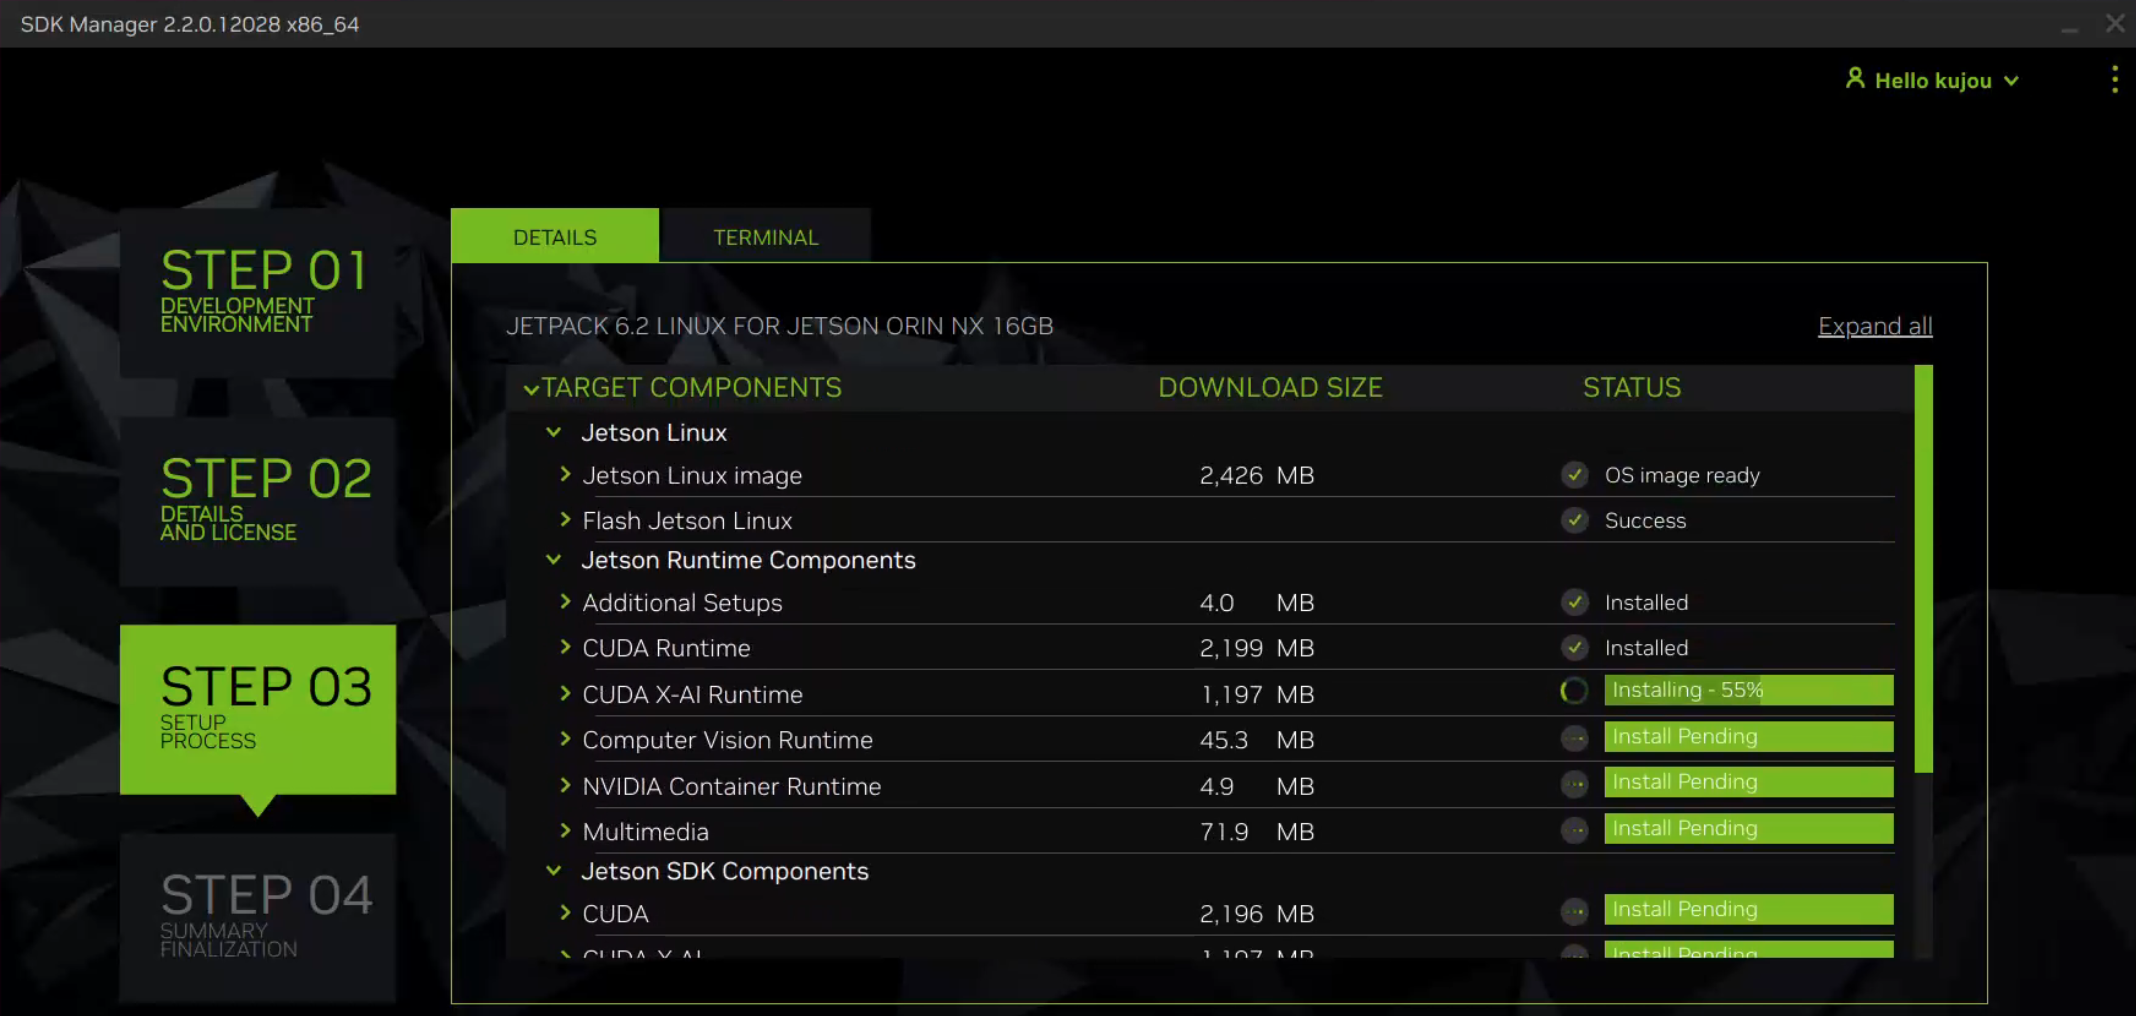
Task: Expand the CUDA SDK component row
Action: coord(565,912)
